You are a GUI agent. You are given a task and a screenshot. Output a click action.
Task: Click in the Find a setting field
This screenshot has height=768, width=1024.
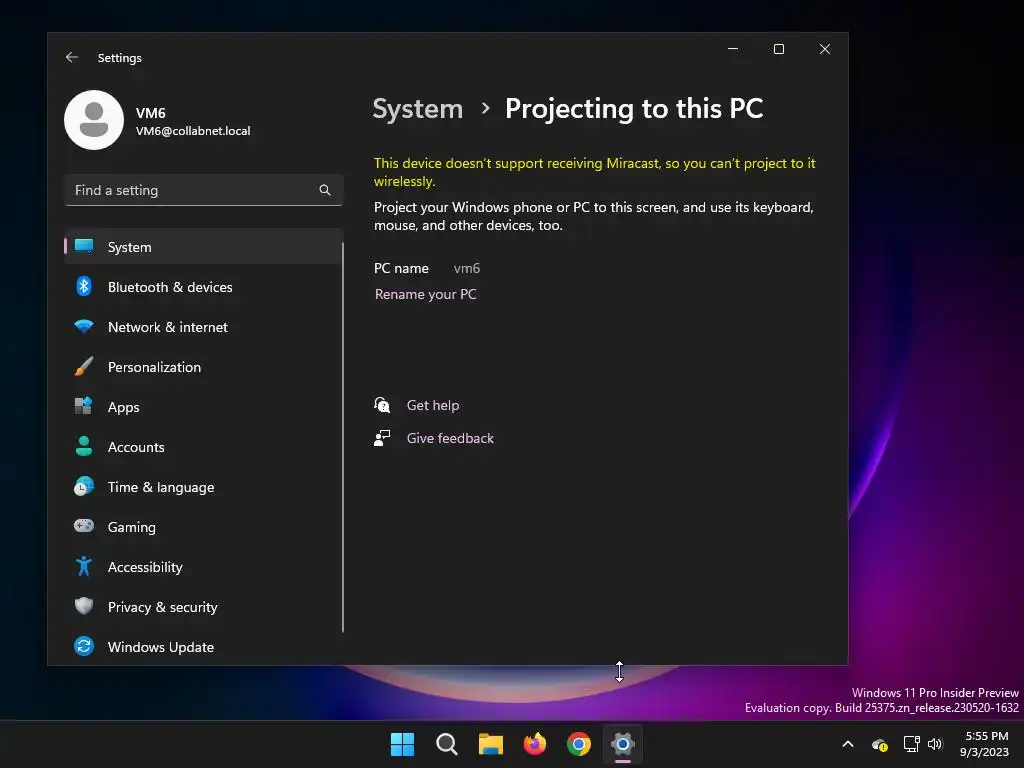pyautogui.click(x=203, y=190)
